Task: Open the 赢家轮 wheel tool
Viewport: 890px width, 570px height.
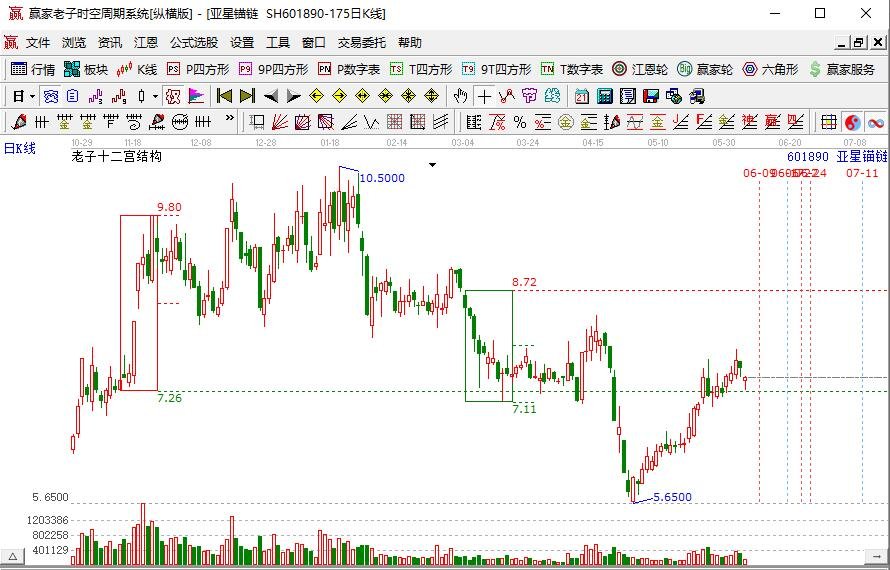Action: click(x=704, y=69)
